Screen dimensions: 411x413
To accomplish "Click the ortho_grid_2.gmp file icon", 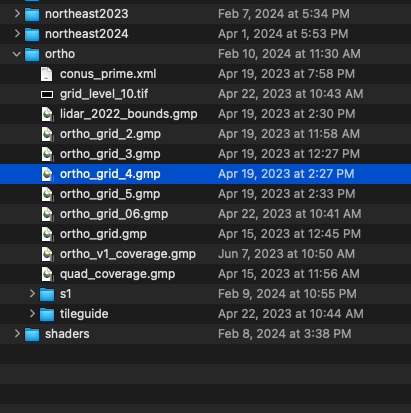I will [x=48, y=134].
